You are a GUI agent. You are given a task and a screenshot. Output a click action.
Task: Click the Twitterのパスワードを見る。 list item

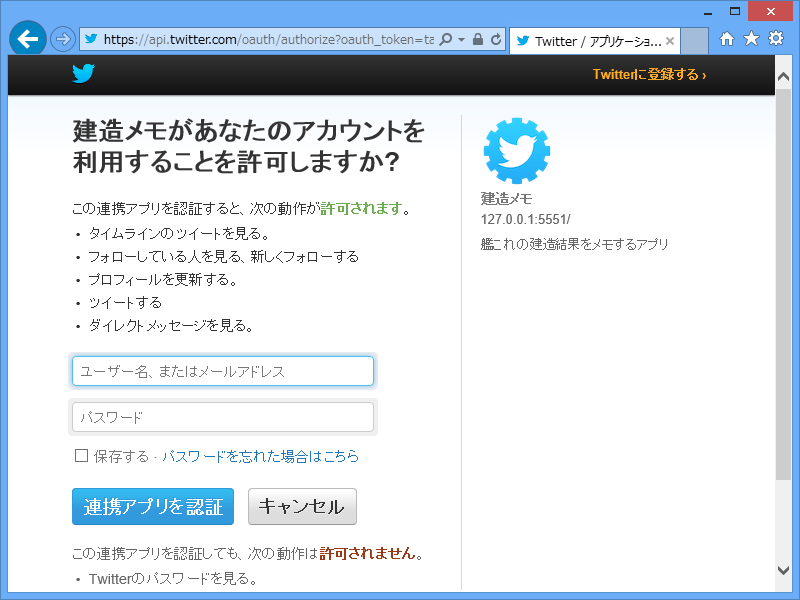click(173, 579)
